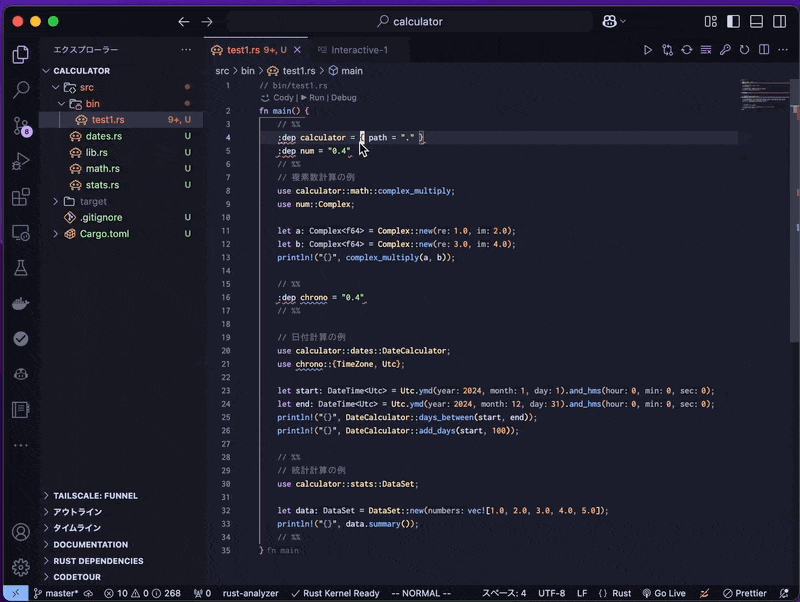Open the Docker whale icon
This screenshot has width=800, height=602.
[20, 304]
